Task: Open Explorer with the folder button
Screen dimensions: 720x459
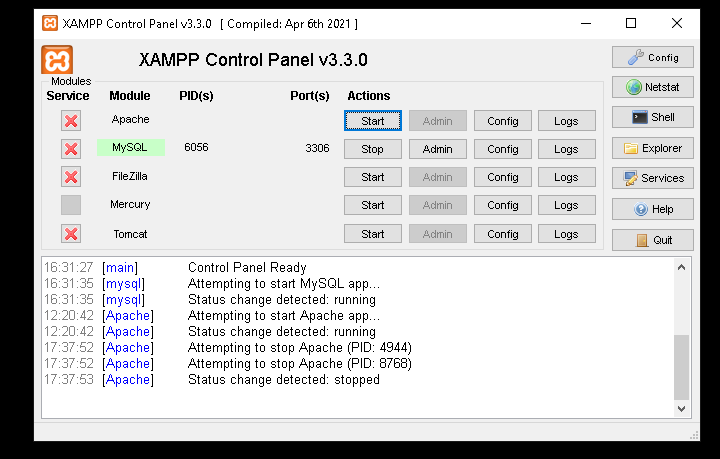Action: click(x=652, y=148)
